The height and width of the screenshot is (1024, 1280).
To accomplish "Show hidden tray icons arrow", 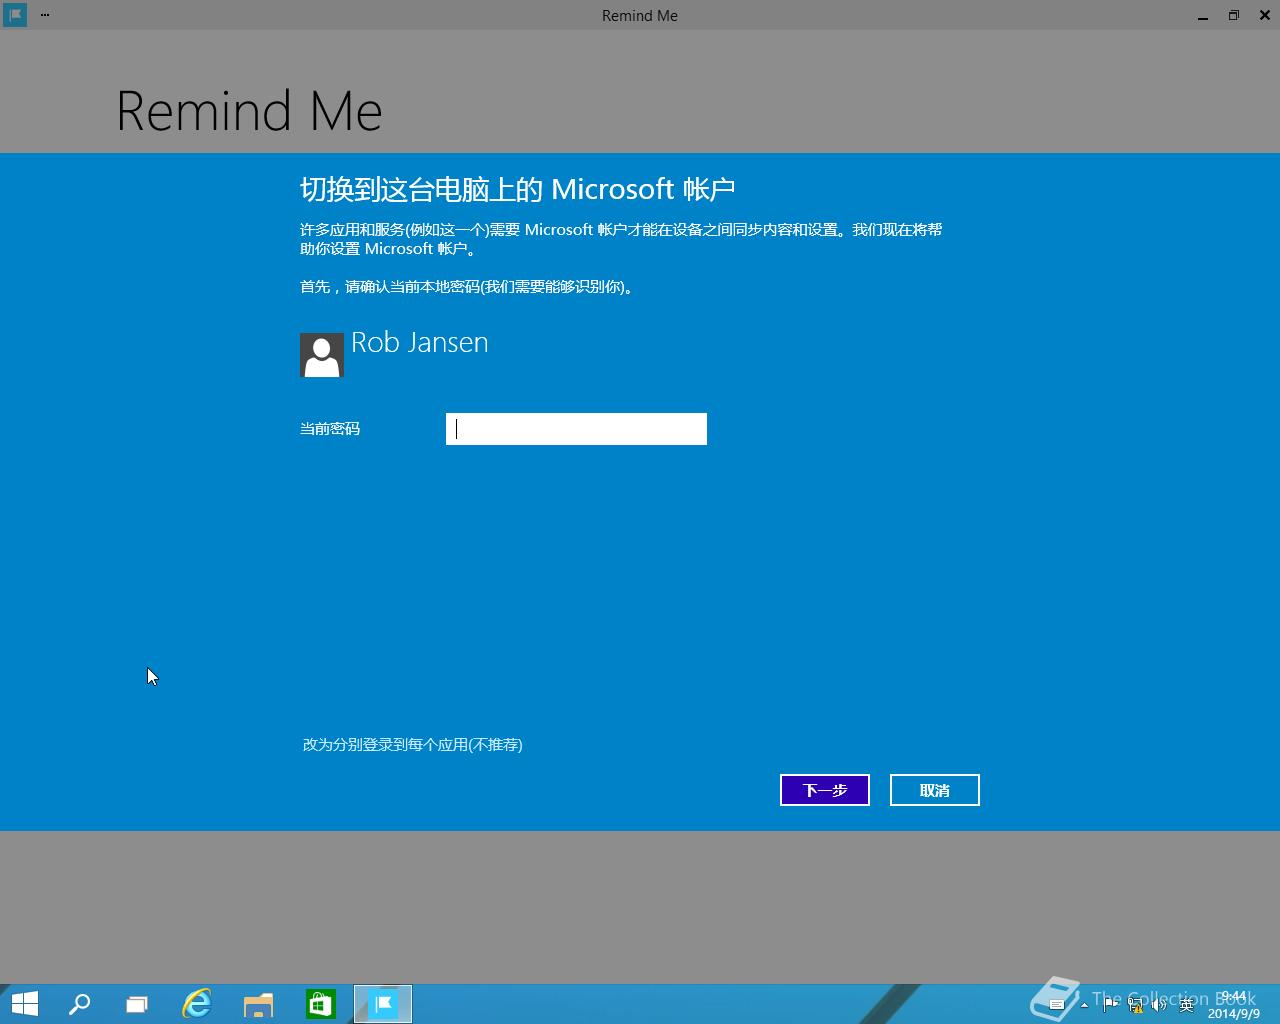I will tap(1085, 1004).
